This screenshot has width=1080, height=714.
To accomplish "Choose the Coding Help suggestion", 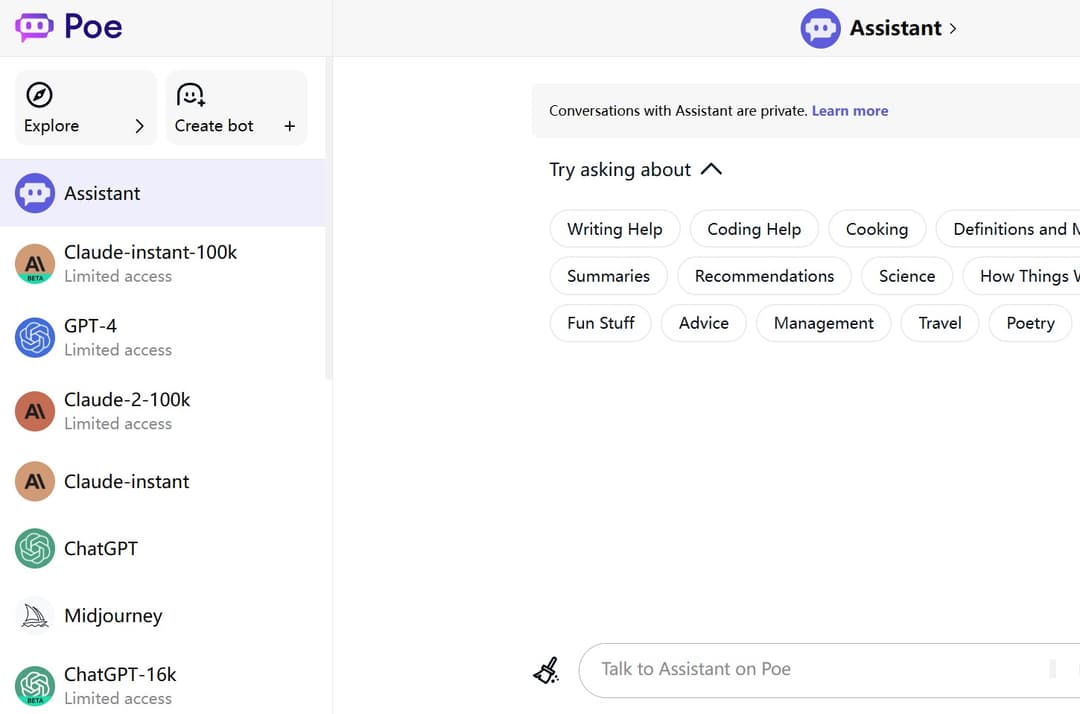I will click(x=753, y=229).
